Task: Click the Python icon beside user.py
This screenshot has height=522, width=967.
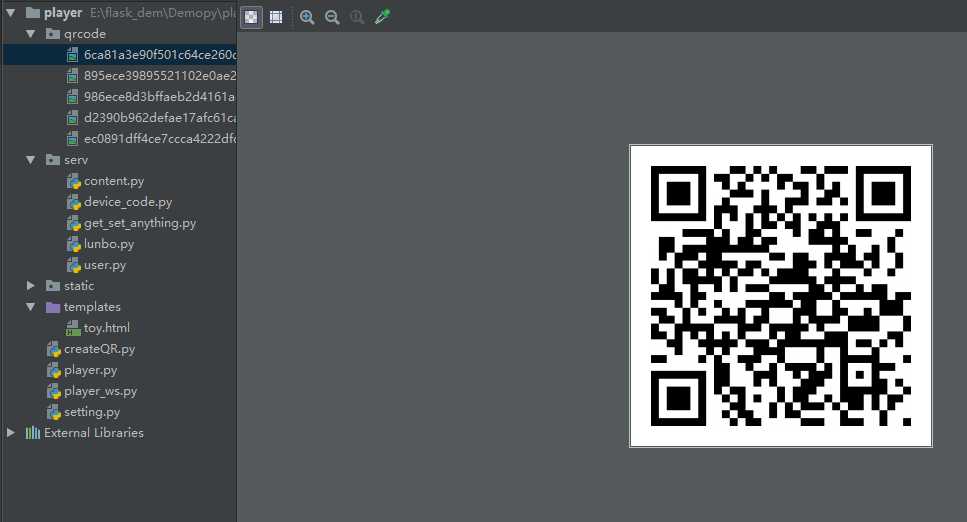Action: click(x=73, y=265)
